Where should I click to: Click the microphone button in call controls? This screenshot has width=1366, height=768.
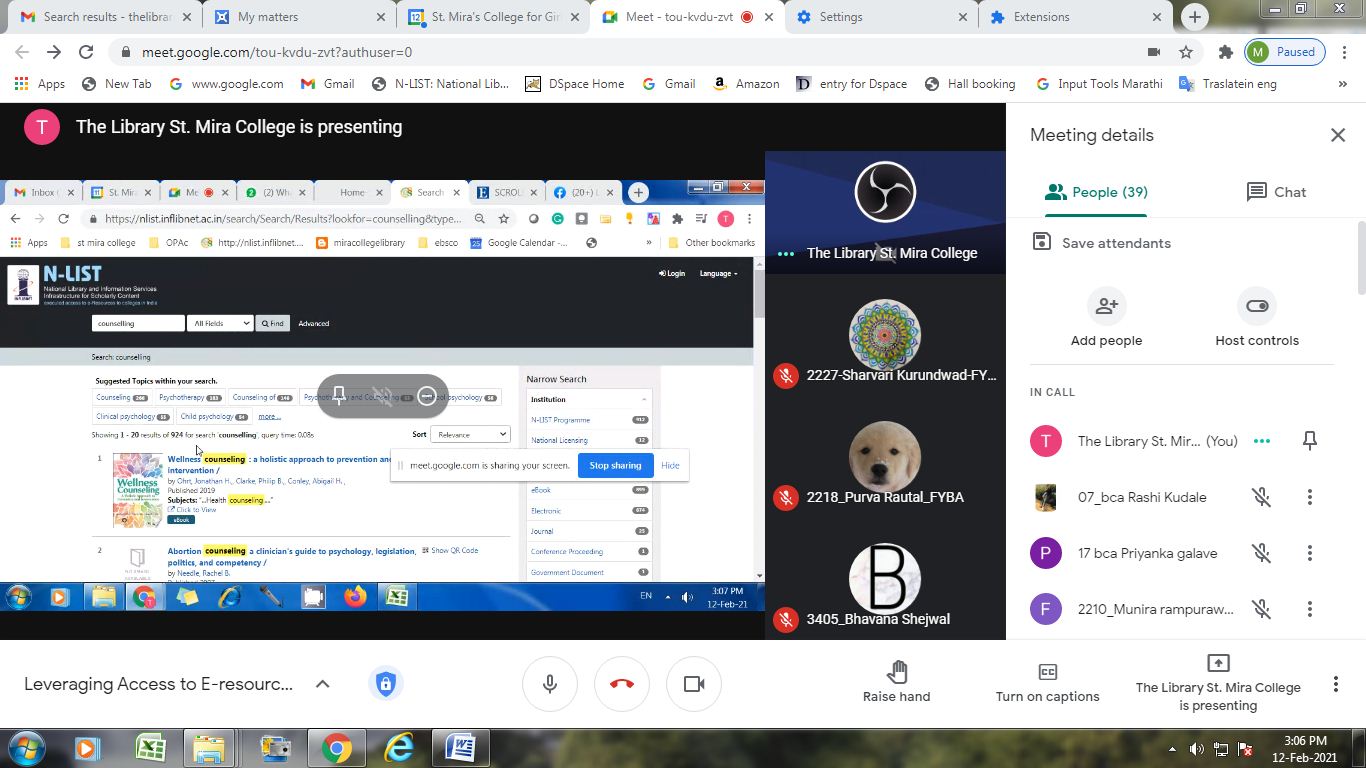point(550,684)
